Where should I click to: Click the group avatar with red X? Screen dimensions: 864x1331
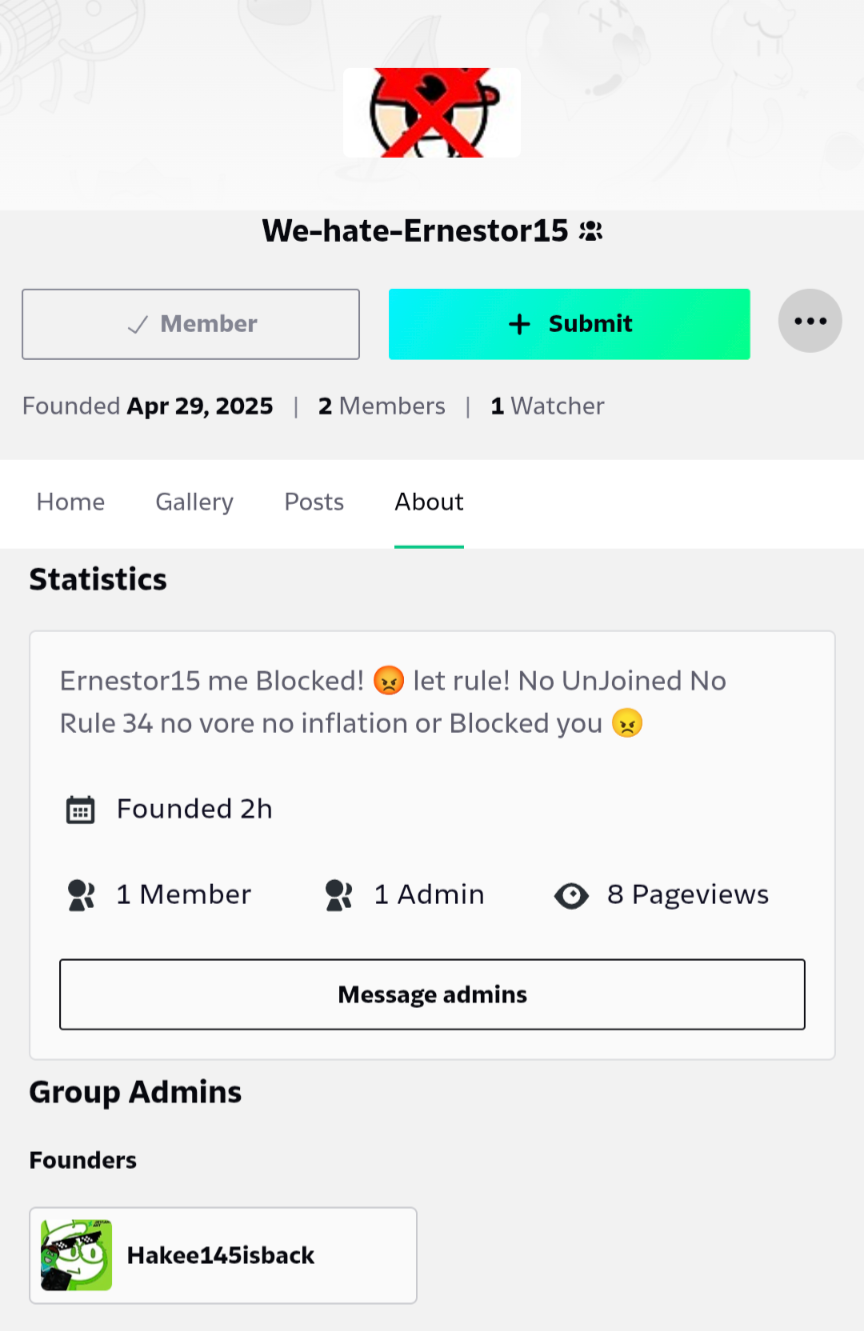[x=432, y=112]
